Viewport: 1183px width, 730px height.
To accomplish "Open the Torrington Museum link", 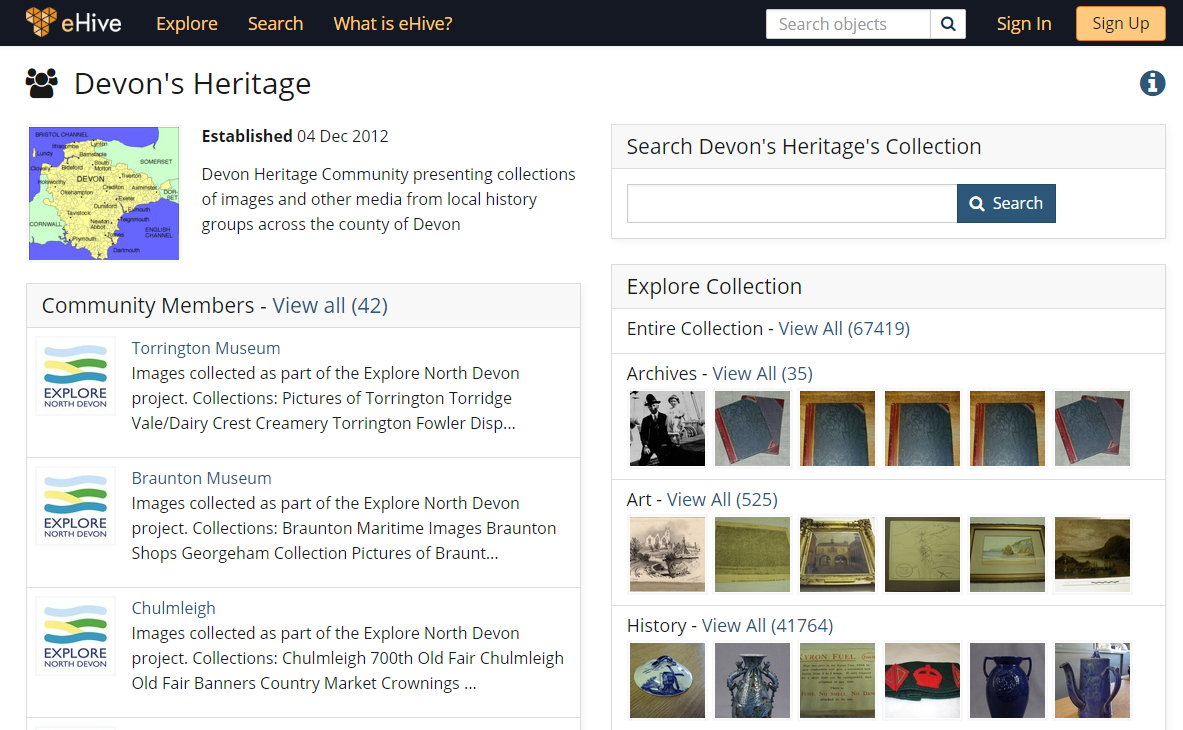I will 206,348.
